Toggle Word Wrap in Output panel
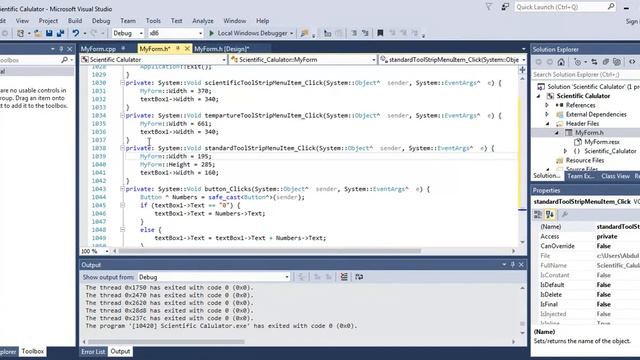 click(359, 277)
